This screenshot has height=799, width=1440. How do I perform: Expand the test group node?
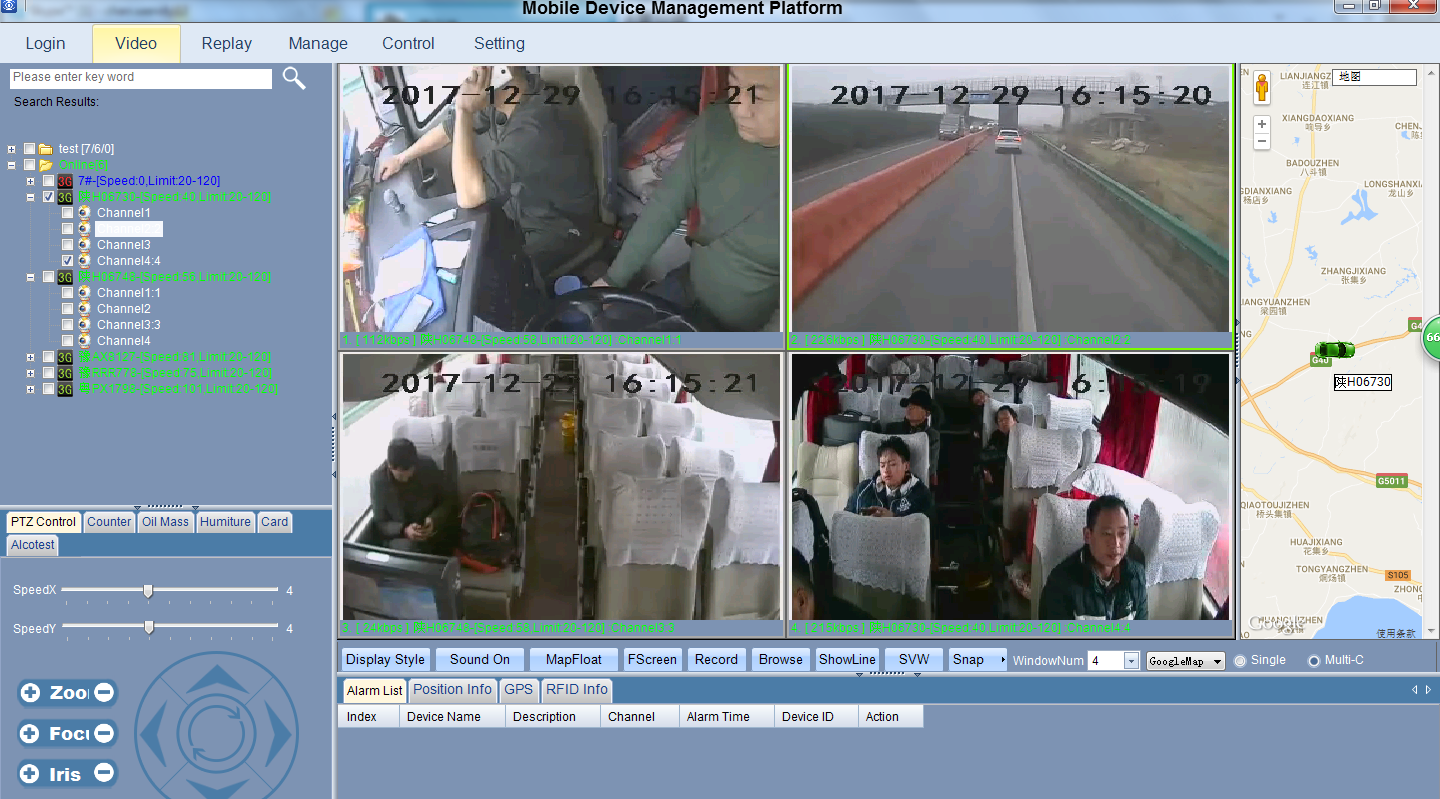11,149
